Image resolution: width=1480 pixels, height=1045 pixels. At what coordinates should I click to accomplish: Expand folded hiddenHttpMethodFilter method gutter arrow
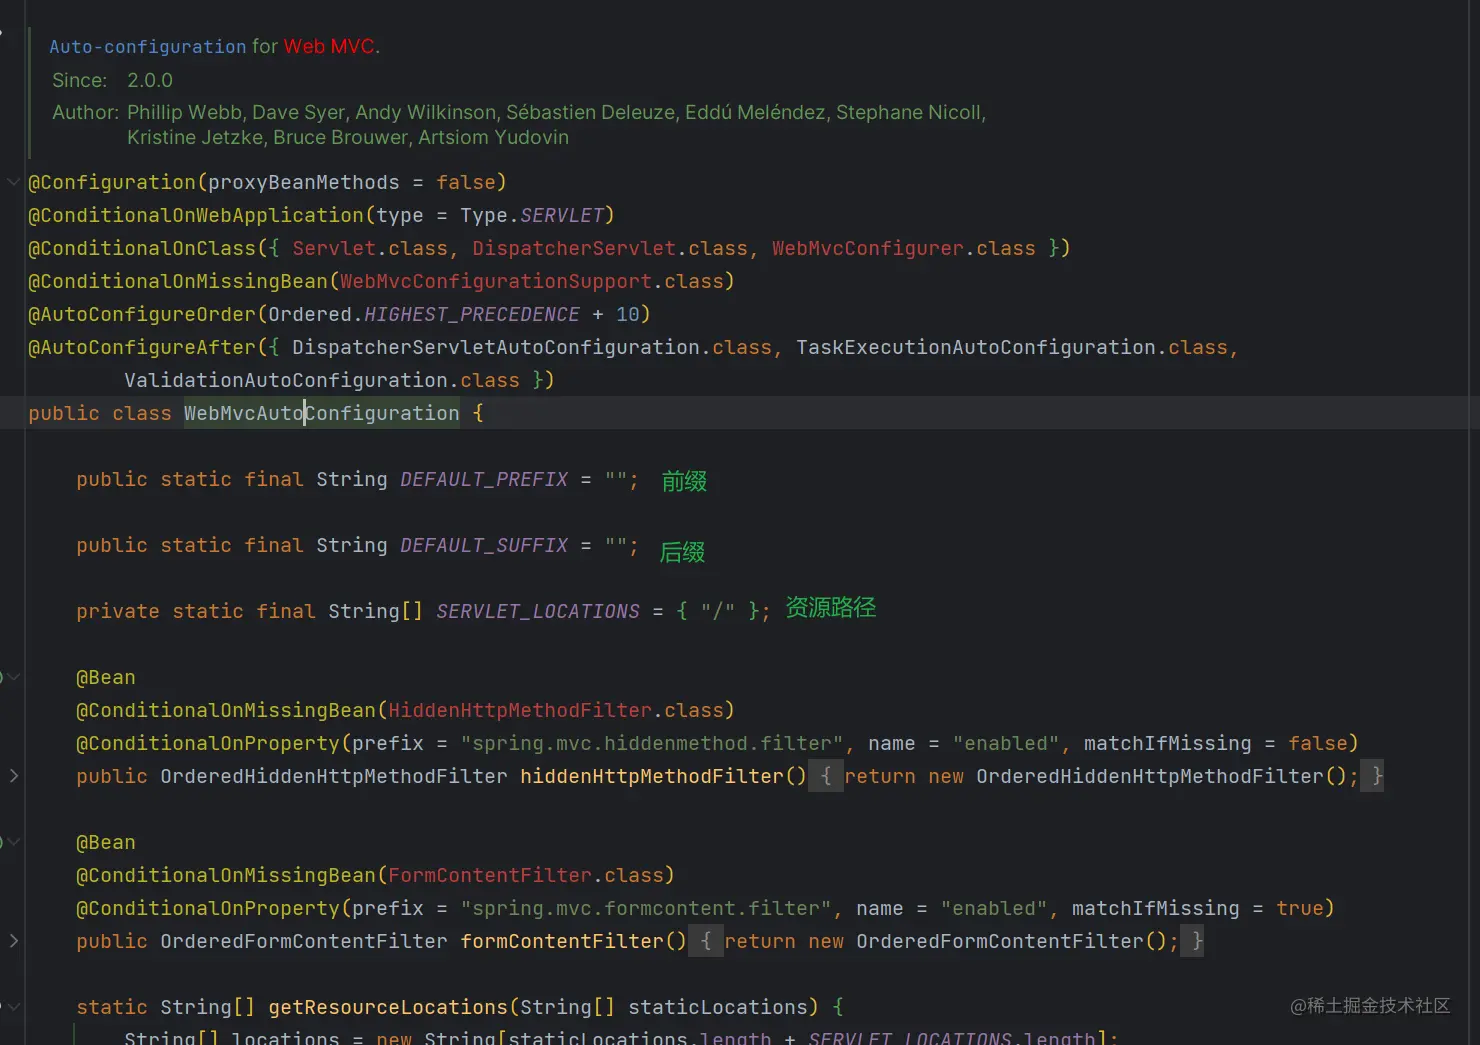13,776
